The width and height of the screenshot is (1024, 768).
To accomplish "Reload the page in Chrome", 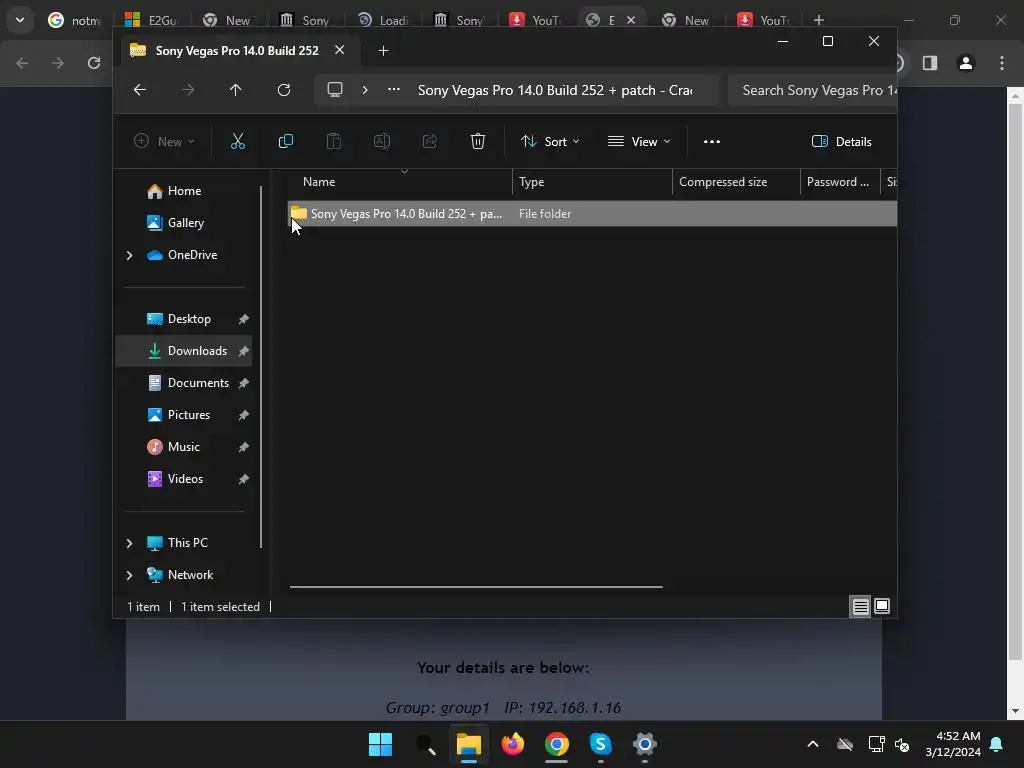I will [94, 63].
